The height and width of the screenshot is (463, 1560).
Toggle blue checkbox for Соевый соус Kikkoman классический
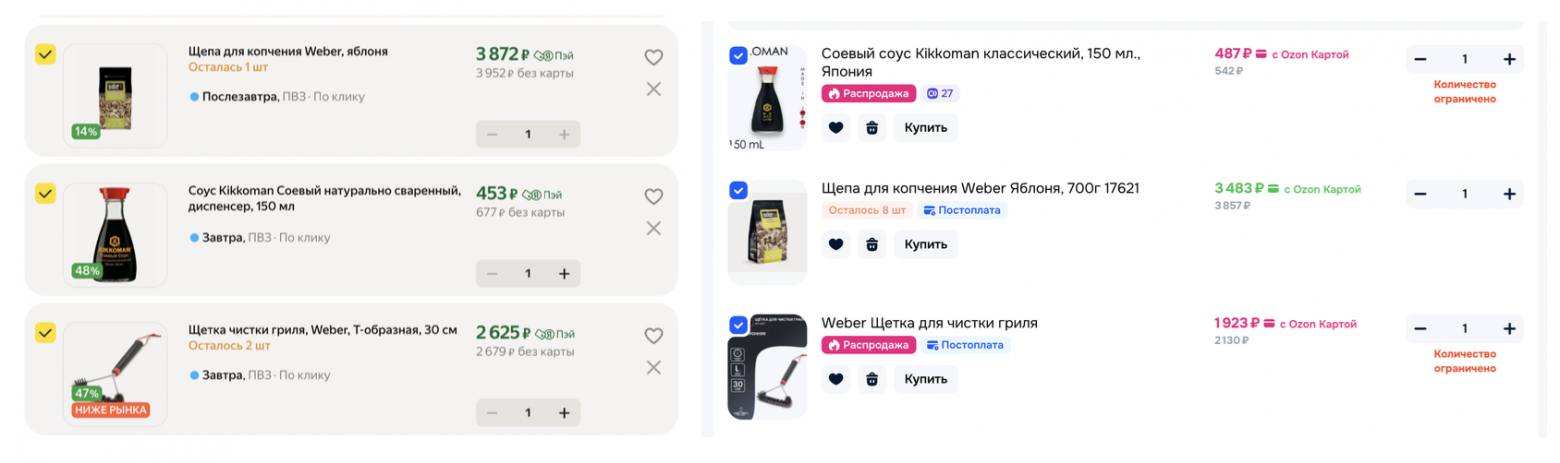point(738,56)
